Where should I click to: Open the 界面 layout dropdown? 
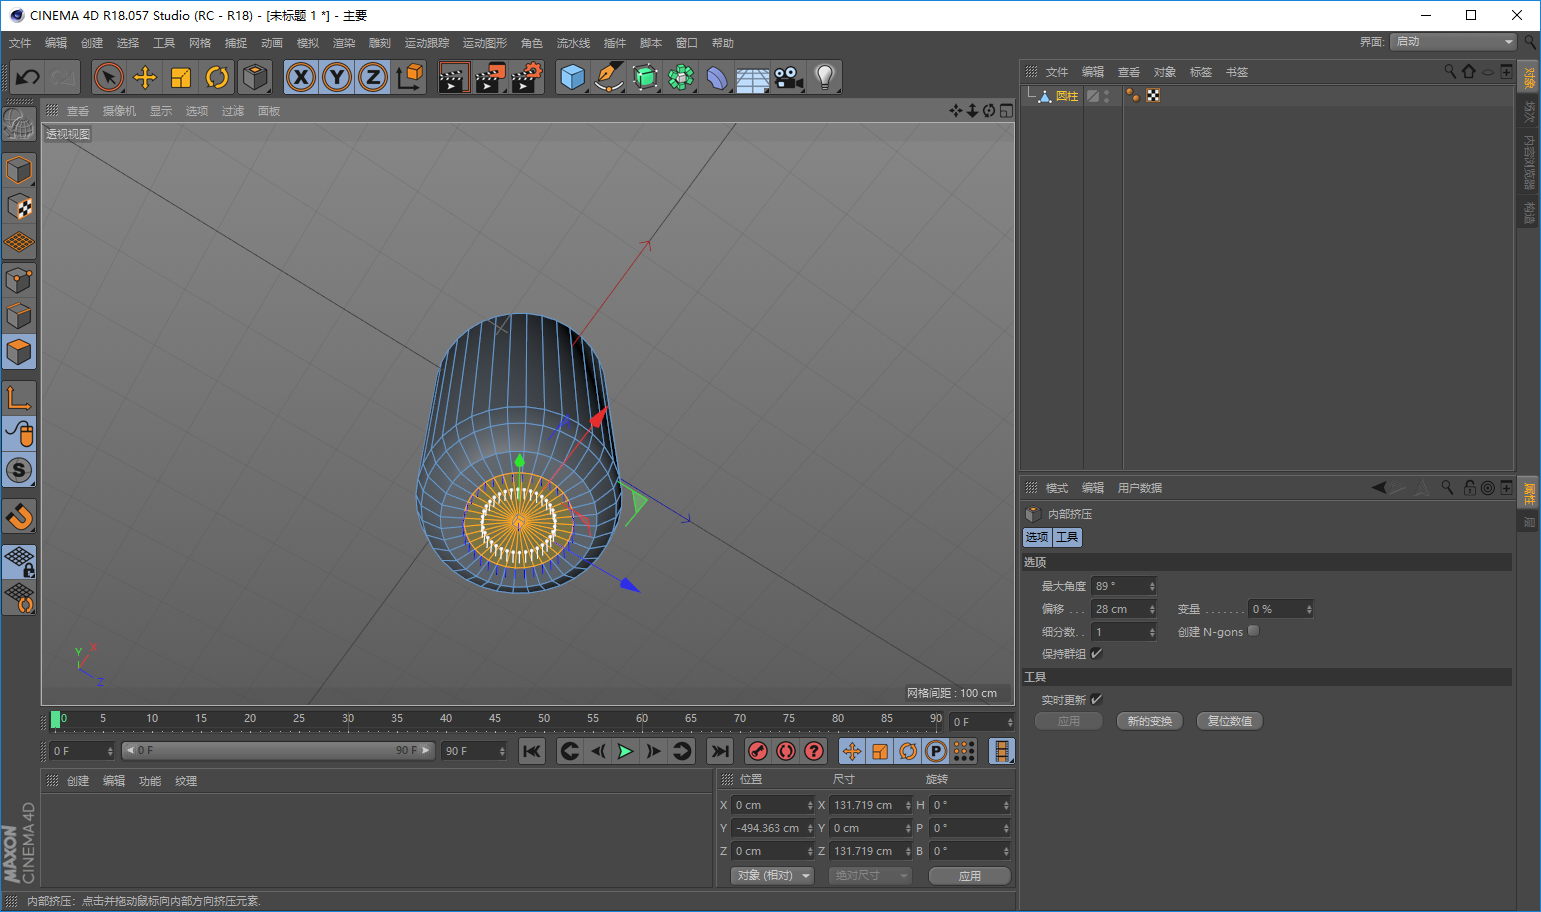[x=1453, y=41]
